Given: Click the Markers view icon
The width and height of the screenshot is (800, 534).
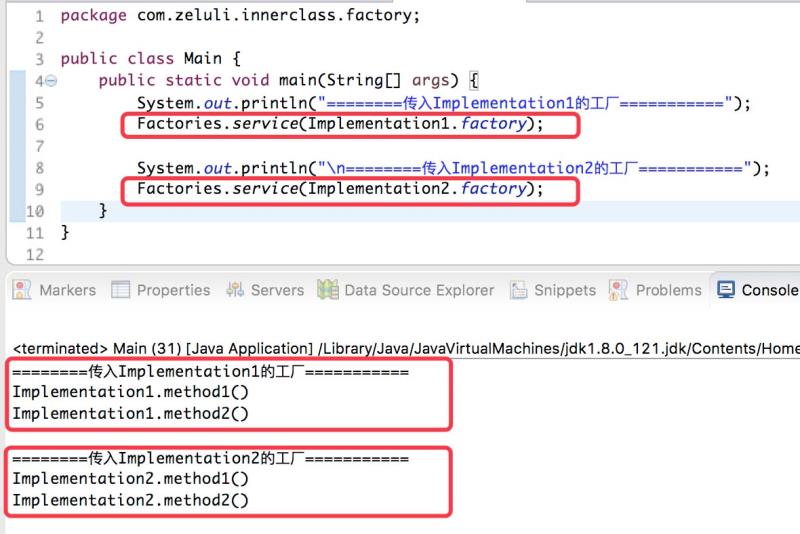Looking at the screenshot, I should 21,290.
